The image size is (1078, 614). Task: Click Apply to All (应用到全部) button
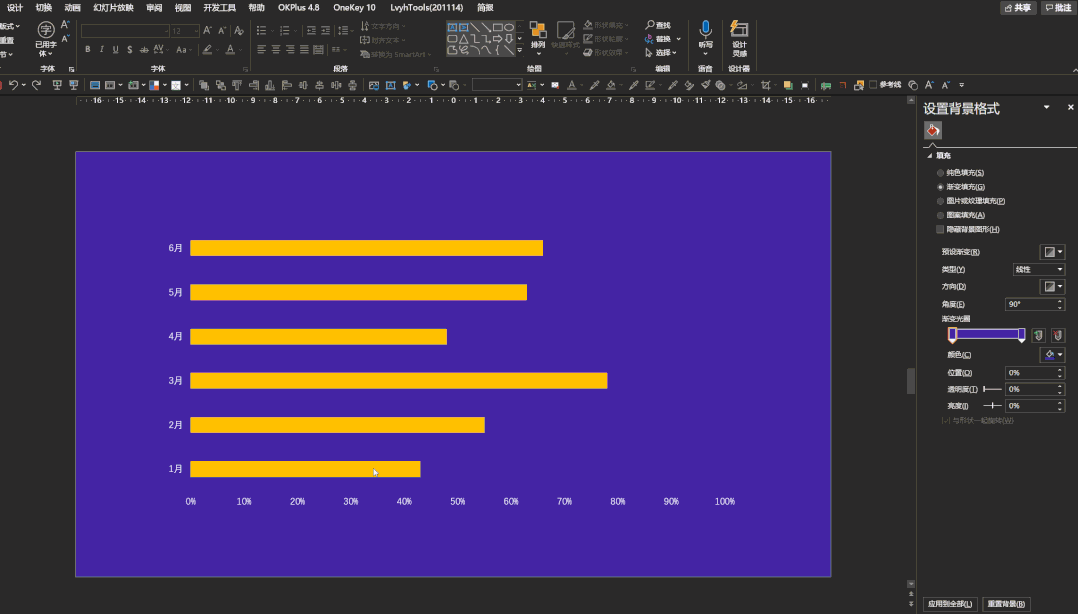pyautogui.click(x=949, y=604)
